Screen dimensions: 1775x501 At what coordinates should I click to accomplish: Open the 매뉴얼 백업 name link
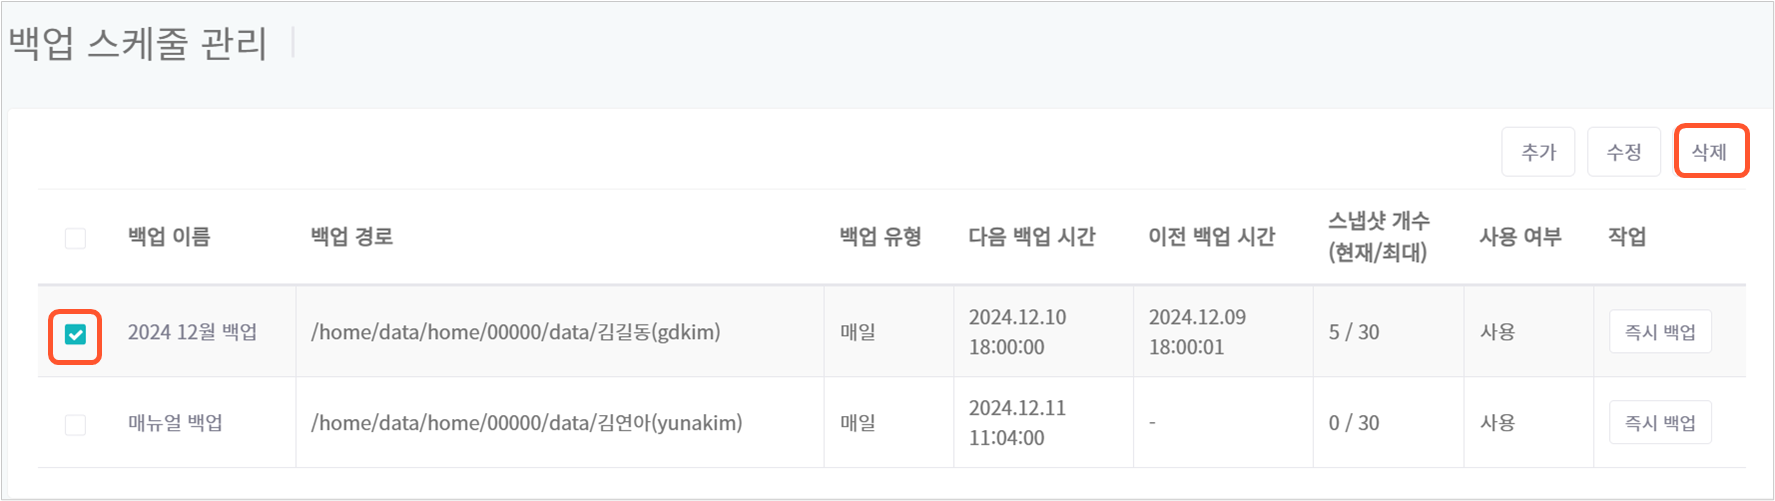(175, 423)
